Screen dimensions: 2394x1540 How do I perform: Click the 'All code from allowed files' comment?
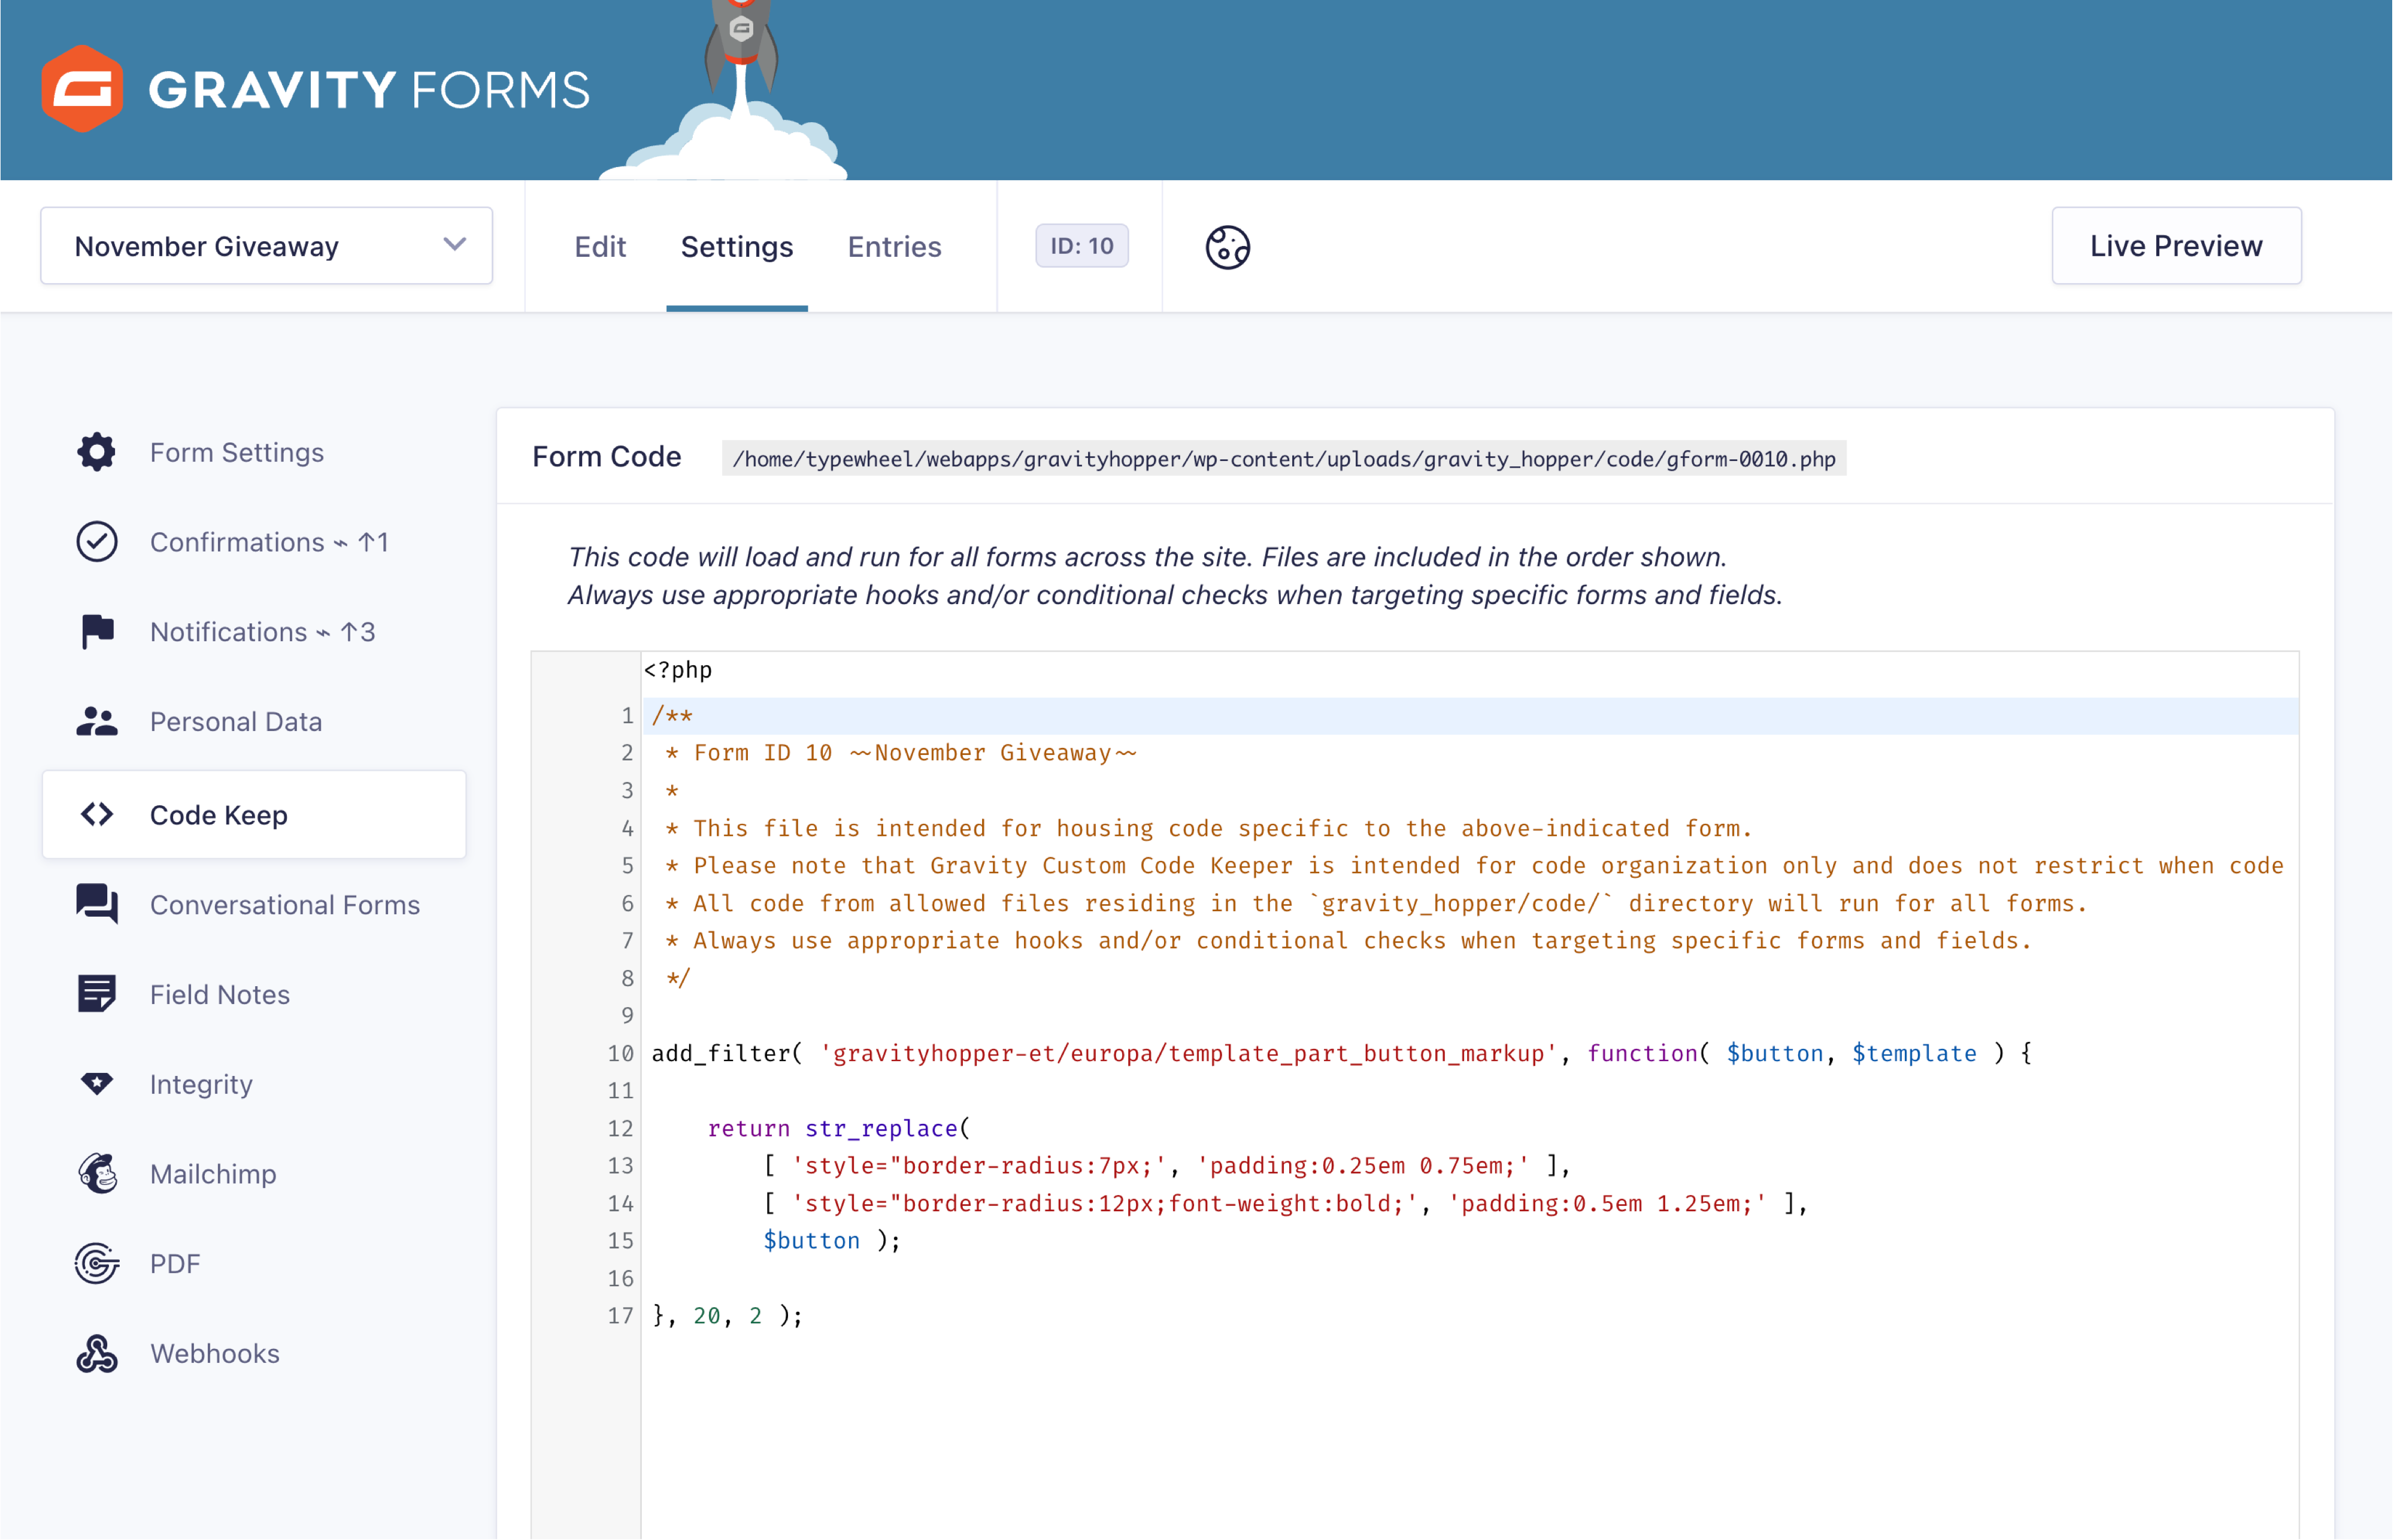coord(1376,903)
